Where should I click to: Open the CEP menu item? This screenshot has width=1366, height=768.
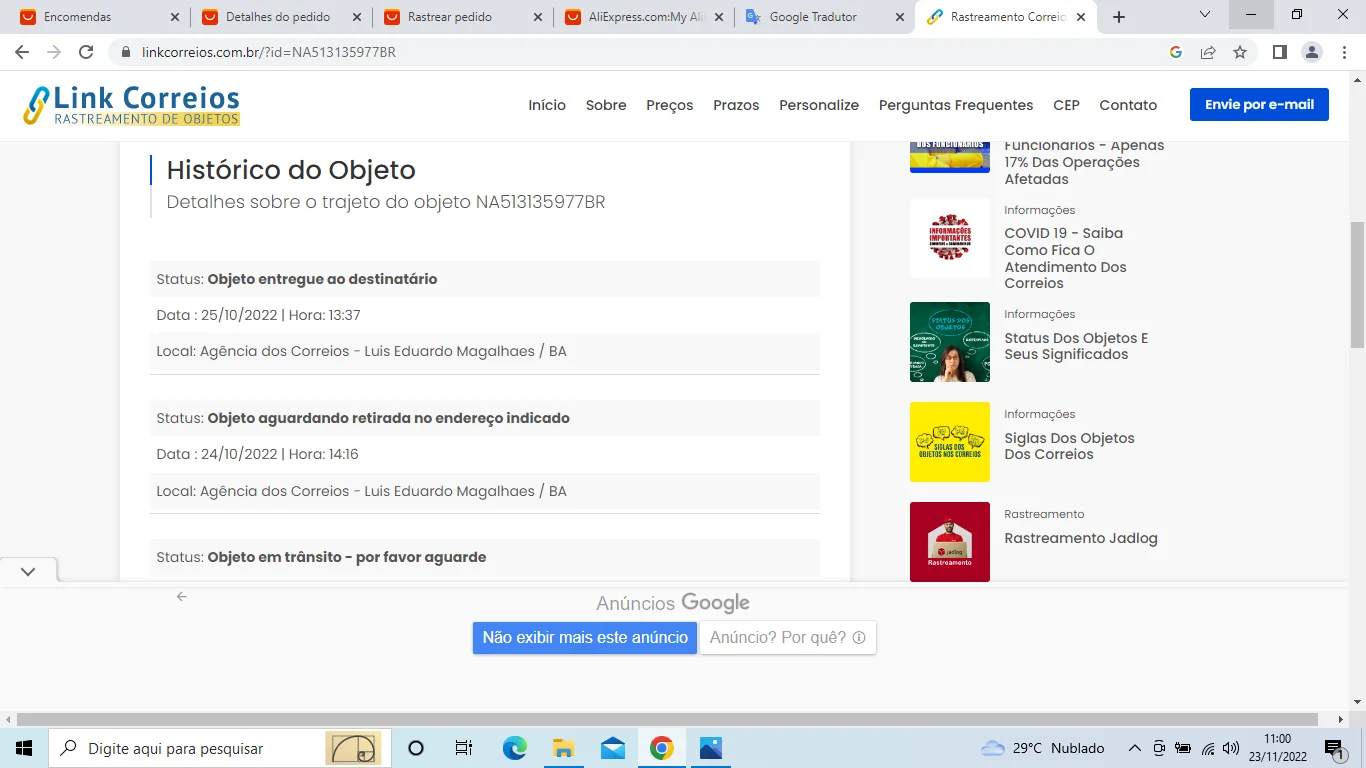point(1066,105)
